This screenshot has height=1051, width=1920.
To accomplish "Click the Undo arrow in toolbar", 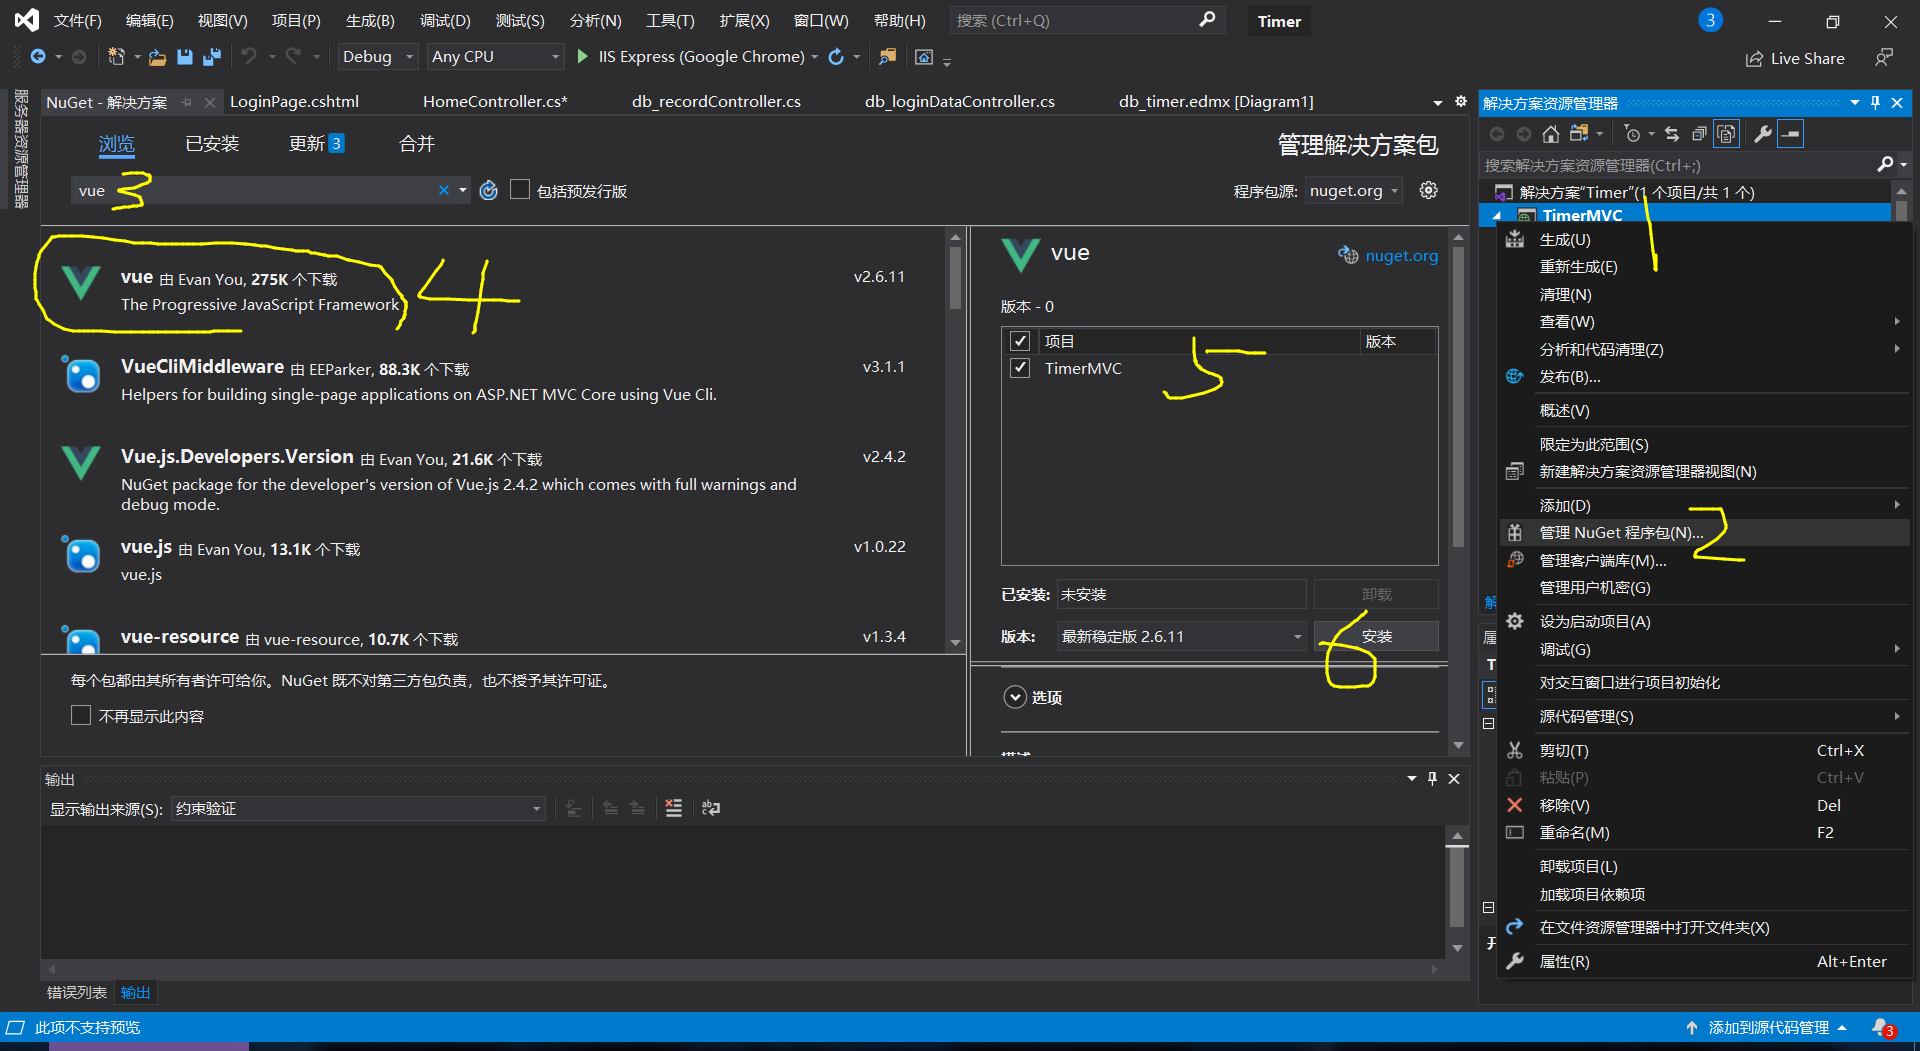I will click(248, 56).
